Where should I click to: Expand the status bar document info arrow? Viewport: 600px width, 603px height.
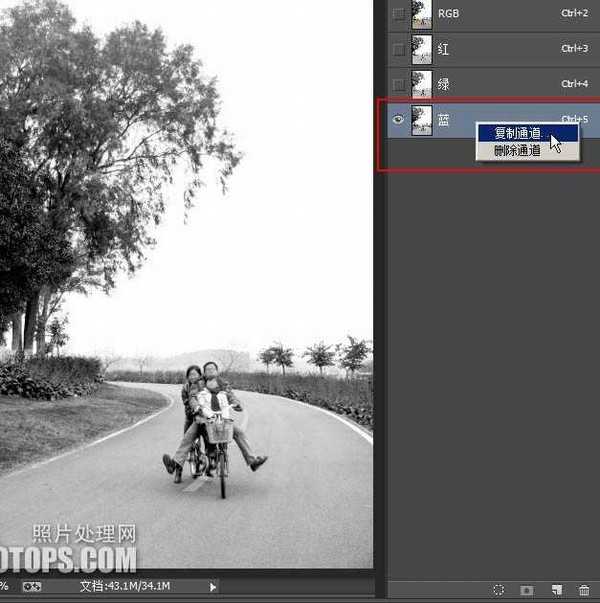[213, 586]
